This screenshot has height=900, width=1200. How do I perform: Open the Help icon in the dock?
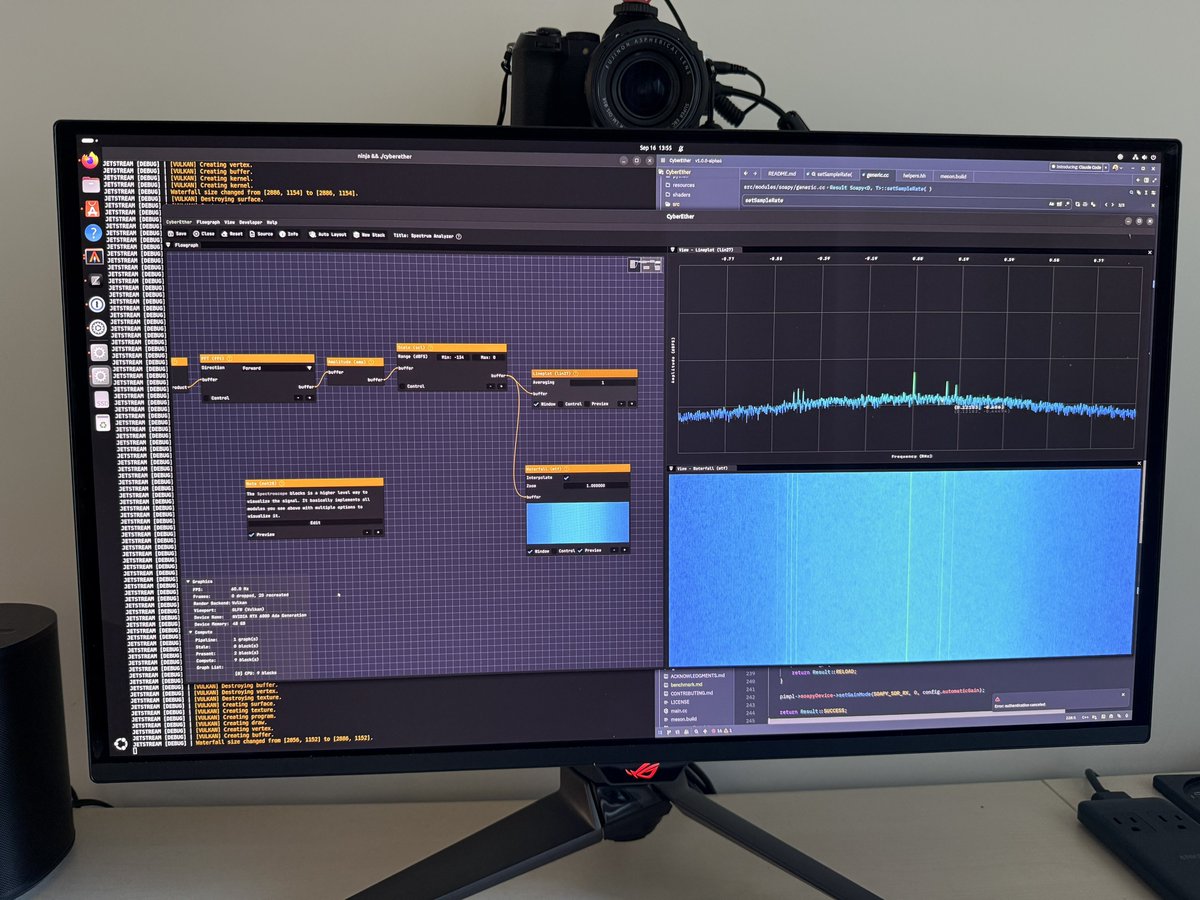coord(93,232)
